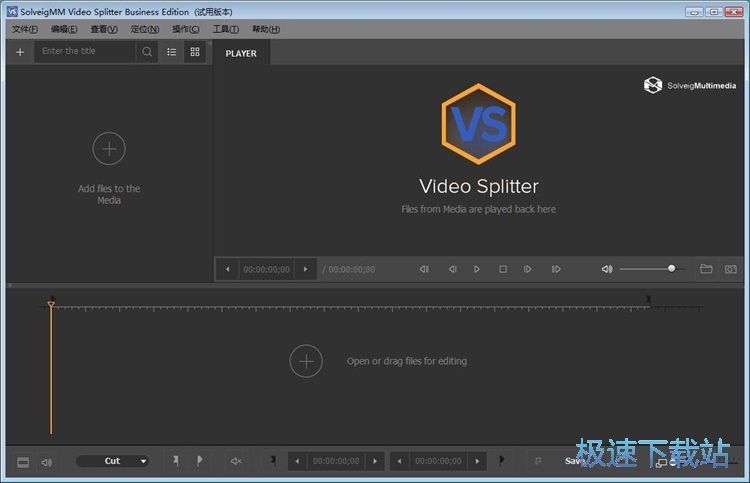Click the Enter the title search field
The height and width of the screenshot is (483, 750).
point(85,52)
